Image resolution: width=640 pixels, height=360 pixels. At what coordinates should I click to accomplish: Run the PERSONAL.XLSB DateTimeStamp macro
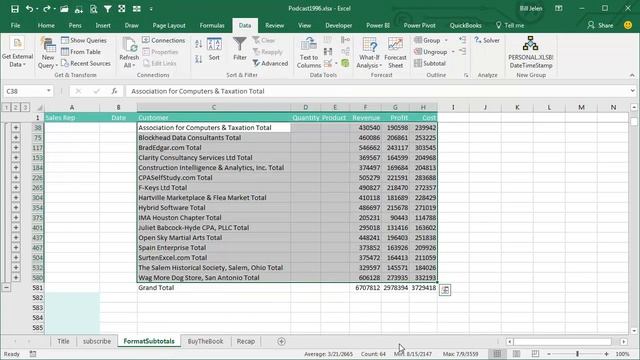pos(531,52)
